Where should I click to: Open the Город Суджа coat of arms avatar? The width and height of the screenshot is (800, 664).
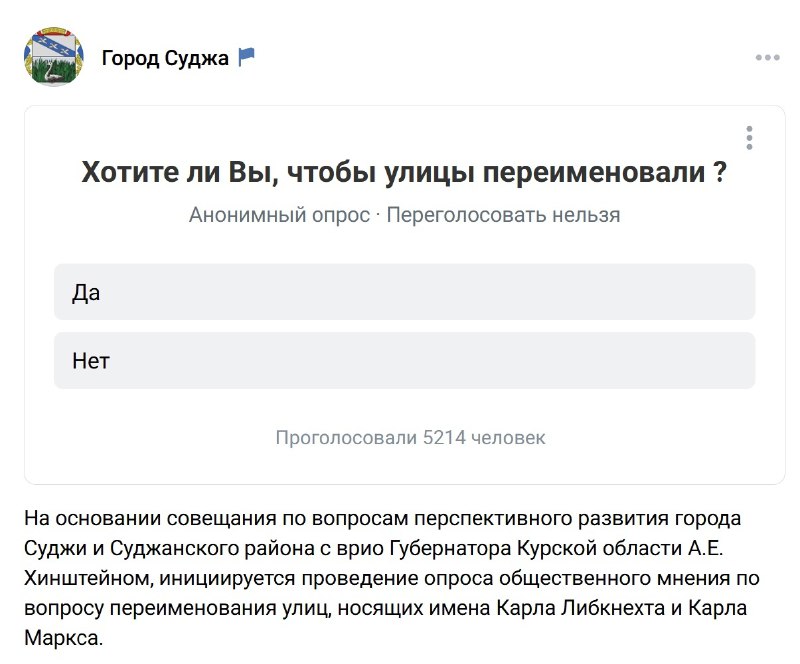(x=54, y=57)
